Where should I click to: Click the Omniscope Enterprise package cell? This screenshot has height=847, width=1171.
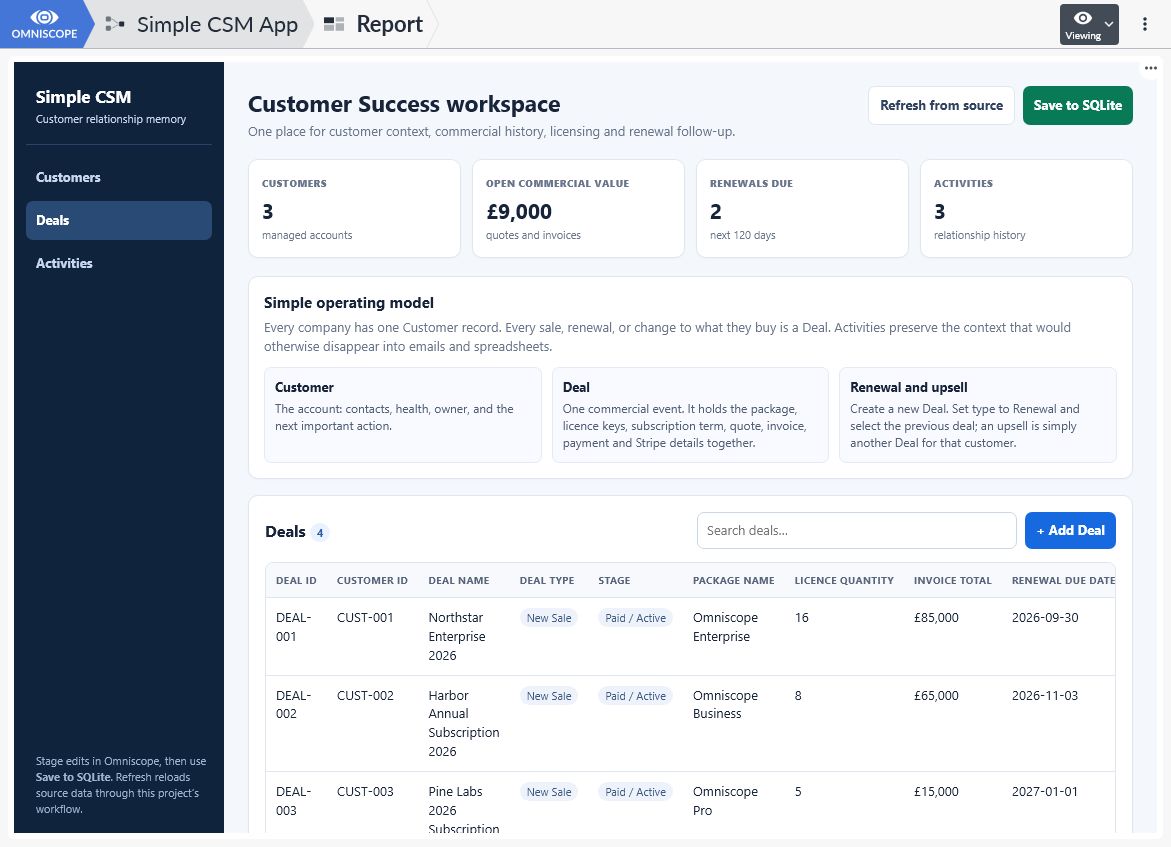pos(725,627)
